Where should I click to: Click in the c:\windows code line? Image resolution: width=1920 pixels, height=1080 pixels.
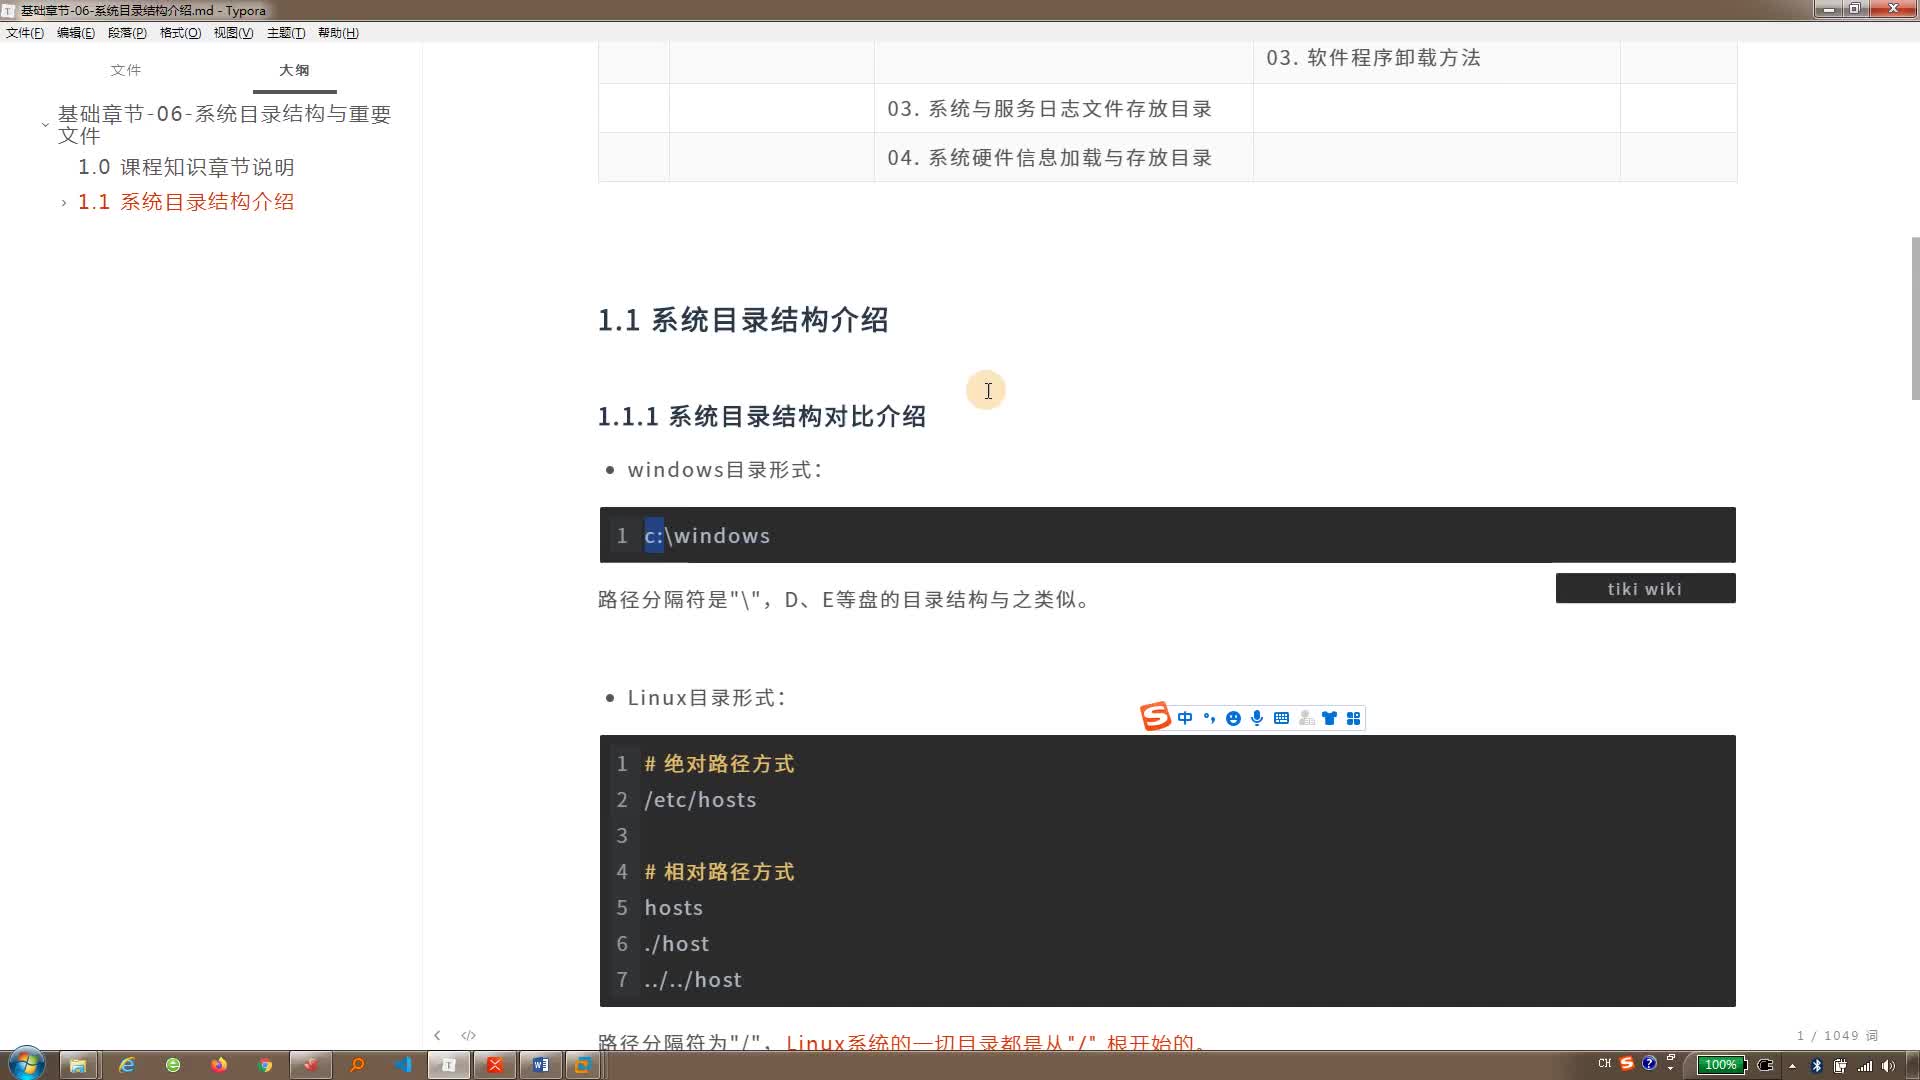[707, 536]
